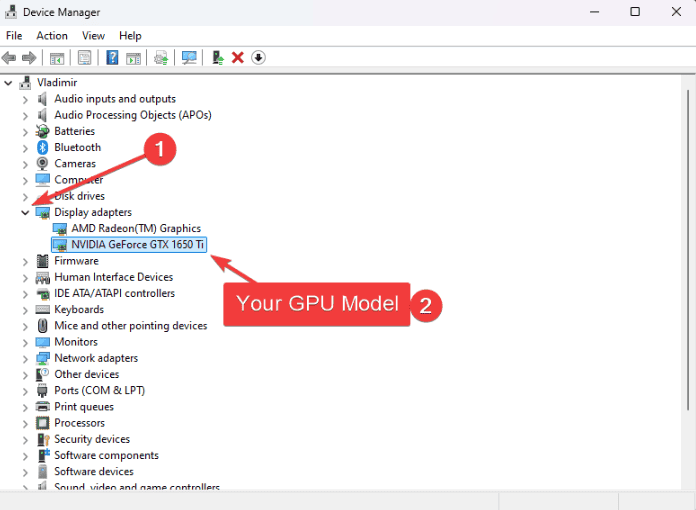
Task: Select the Display adapters label
Action: click(93, 212)
